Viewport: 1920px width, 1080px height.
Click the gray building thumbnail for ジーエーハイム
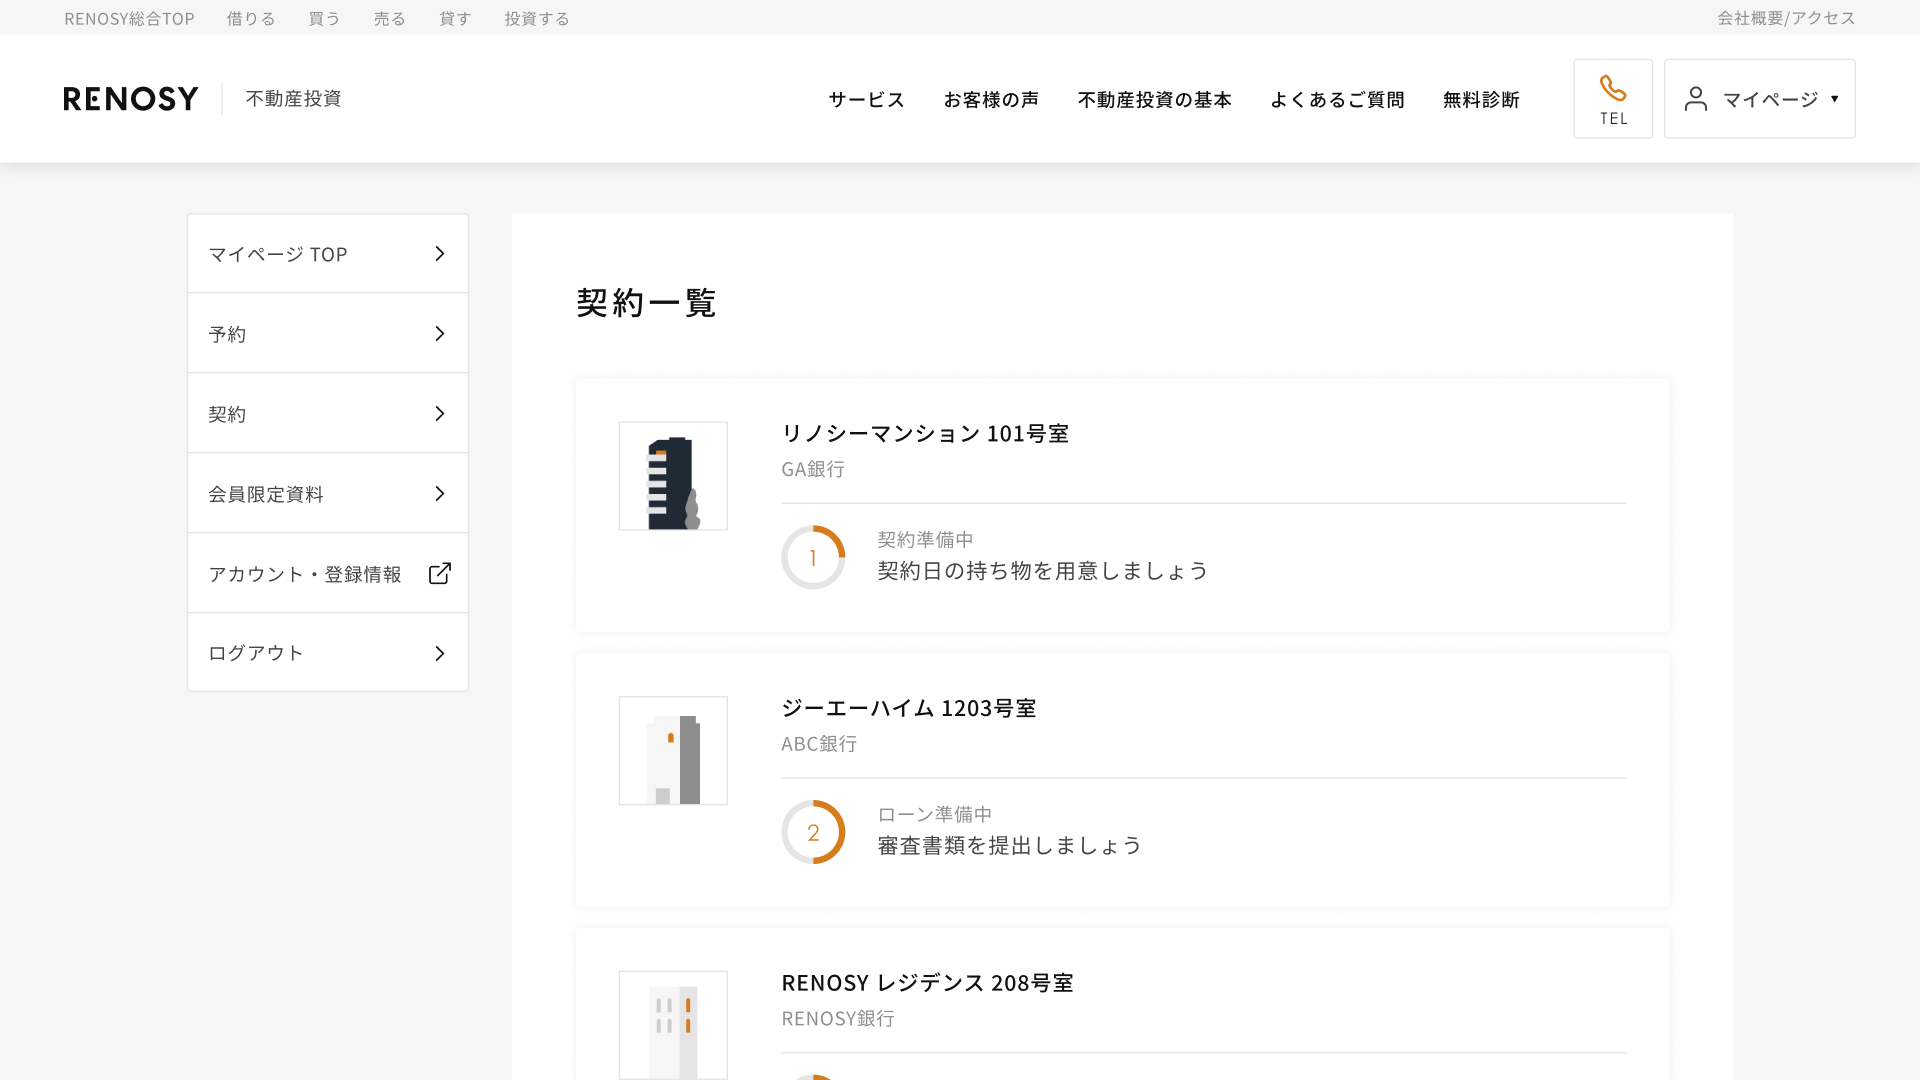(673, 751)
